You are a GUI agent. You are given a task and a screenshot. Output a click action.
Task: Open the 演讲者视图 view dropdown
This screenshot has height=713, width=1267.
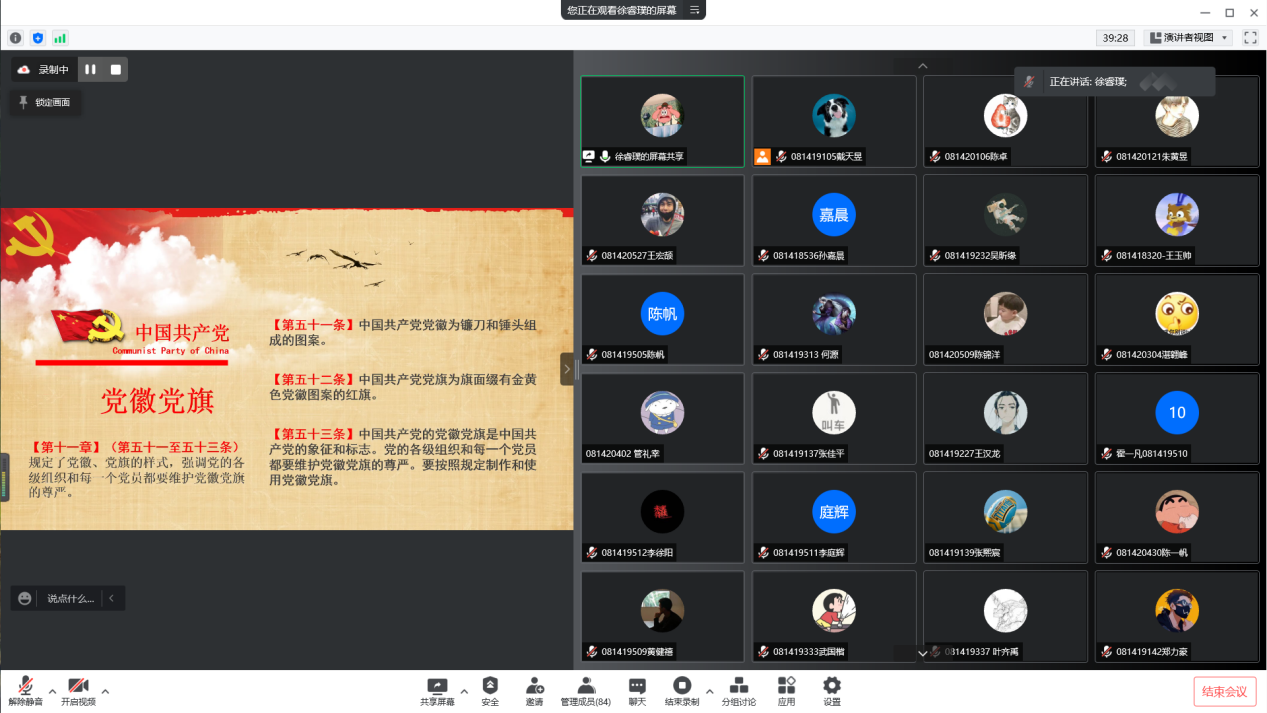click(1188, 38)
